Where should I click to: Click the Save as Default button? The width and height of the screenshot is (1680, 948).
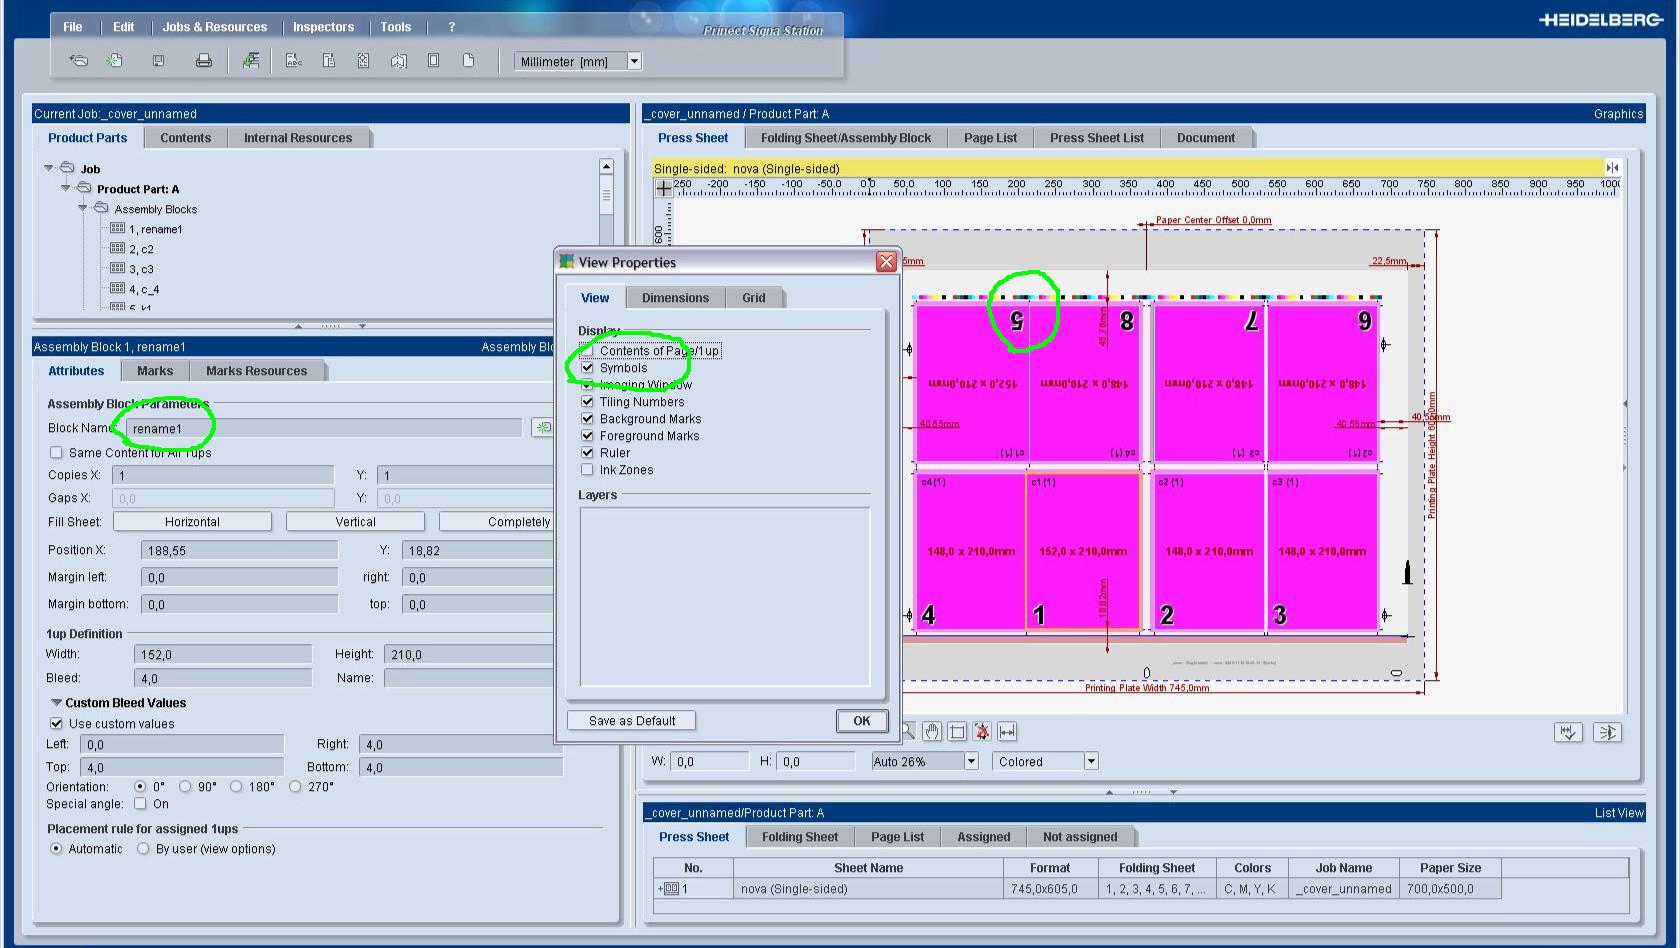pyautogui.click(x=632, y=721)
